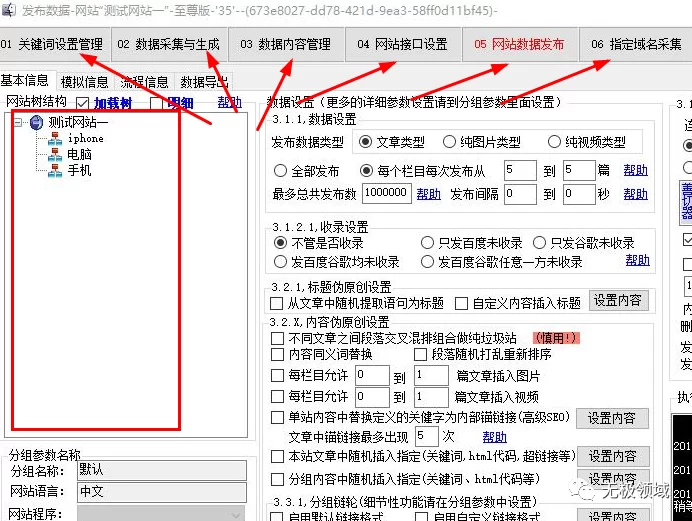The width and height of the screenshot is (692, 521).
Task: Click 帮助 link beside 最多总共发布数
Action: 429,194
